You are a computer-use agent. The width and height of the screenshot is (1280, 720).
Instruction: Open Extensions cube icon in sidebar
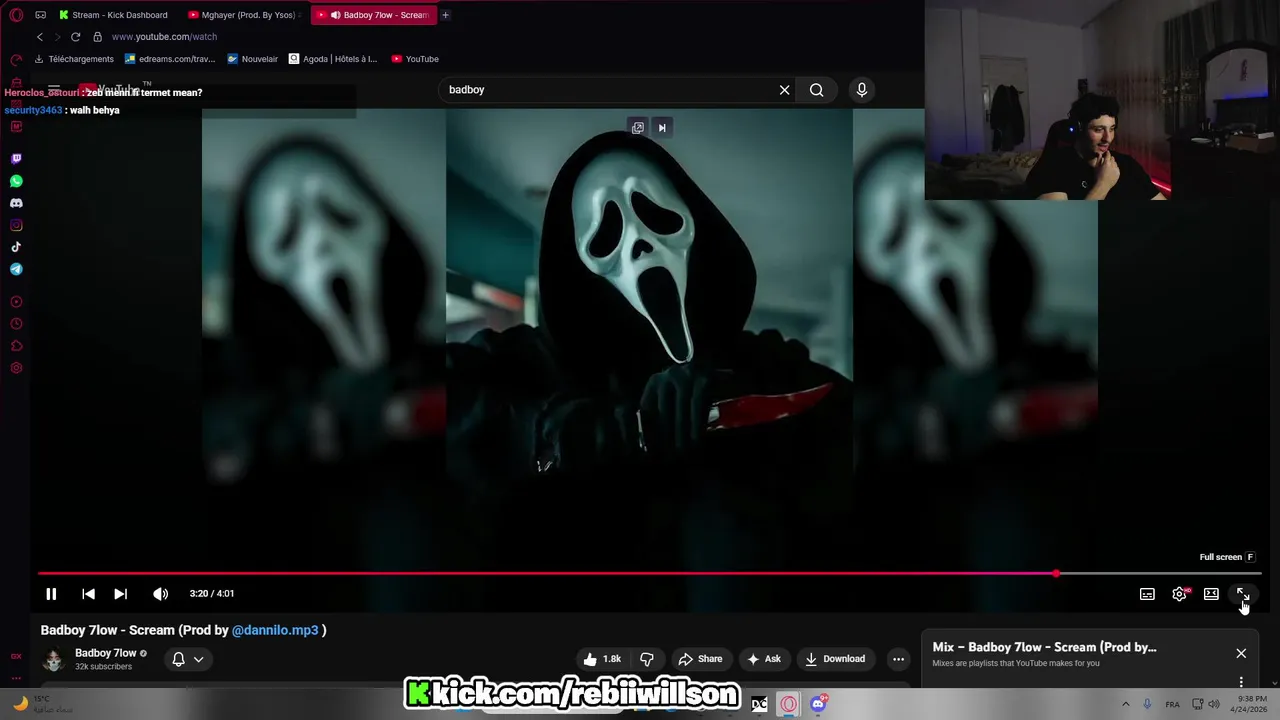click(16, 346)
